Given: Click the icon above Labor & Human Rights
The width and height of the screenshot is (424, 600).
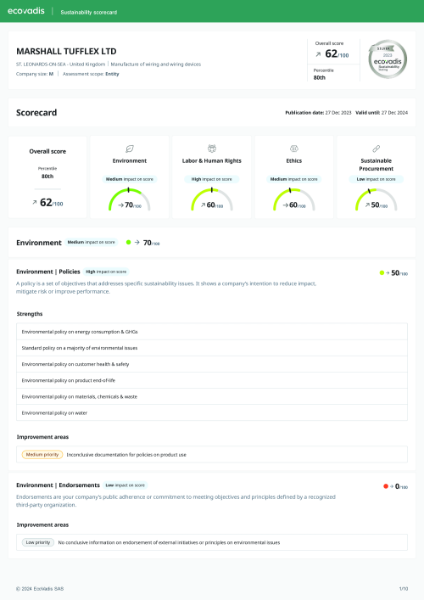Looking at the screenshot, I should 212,148.
